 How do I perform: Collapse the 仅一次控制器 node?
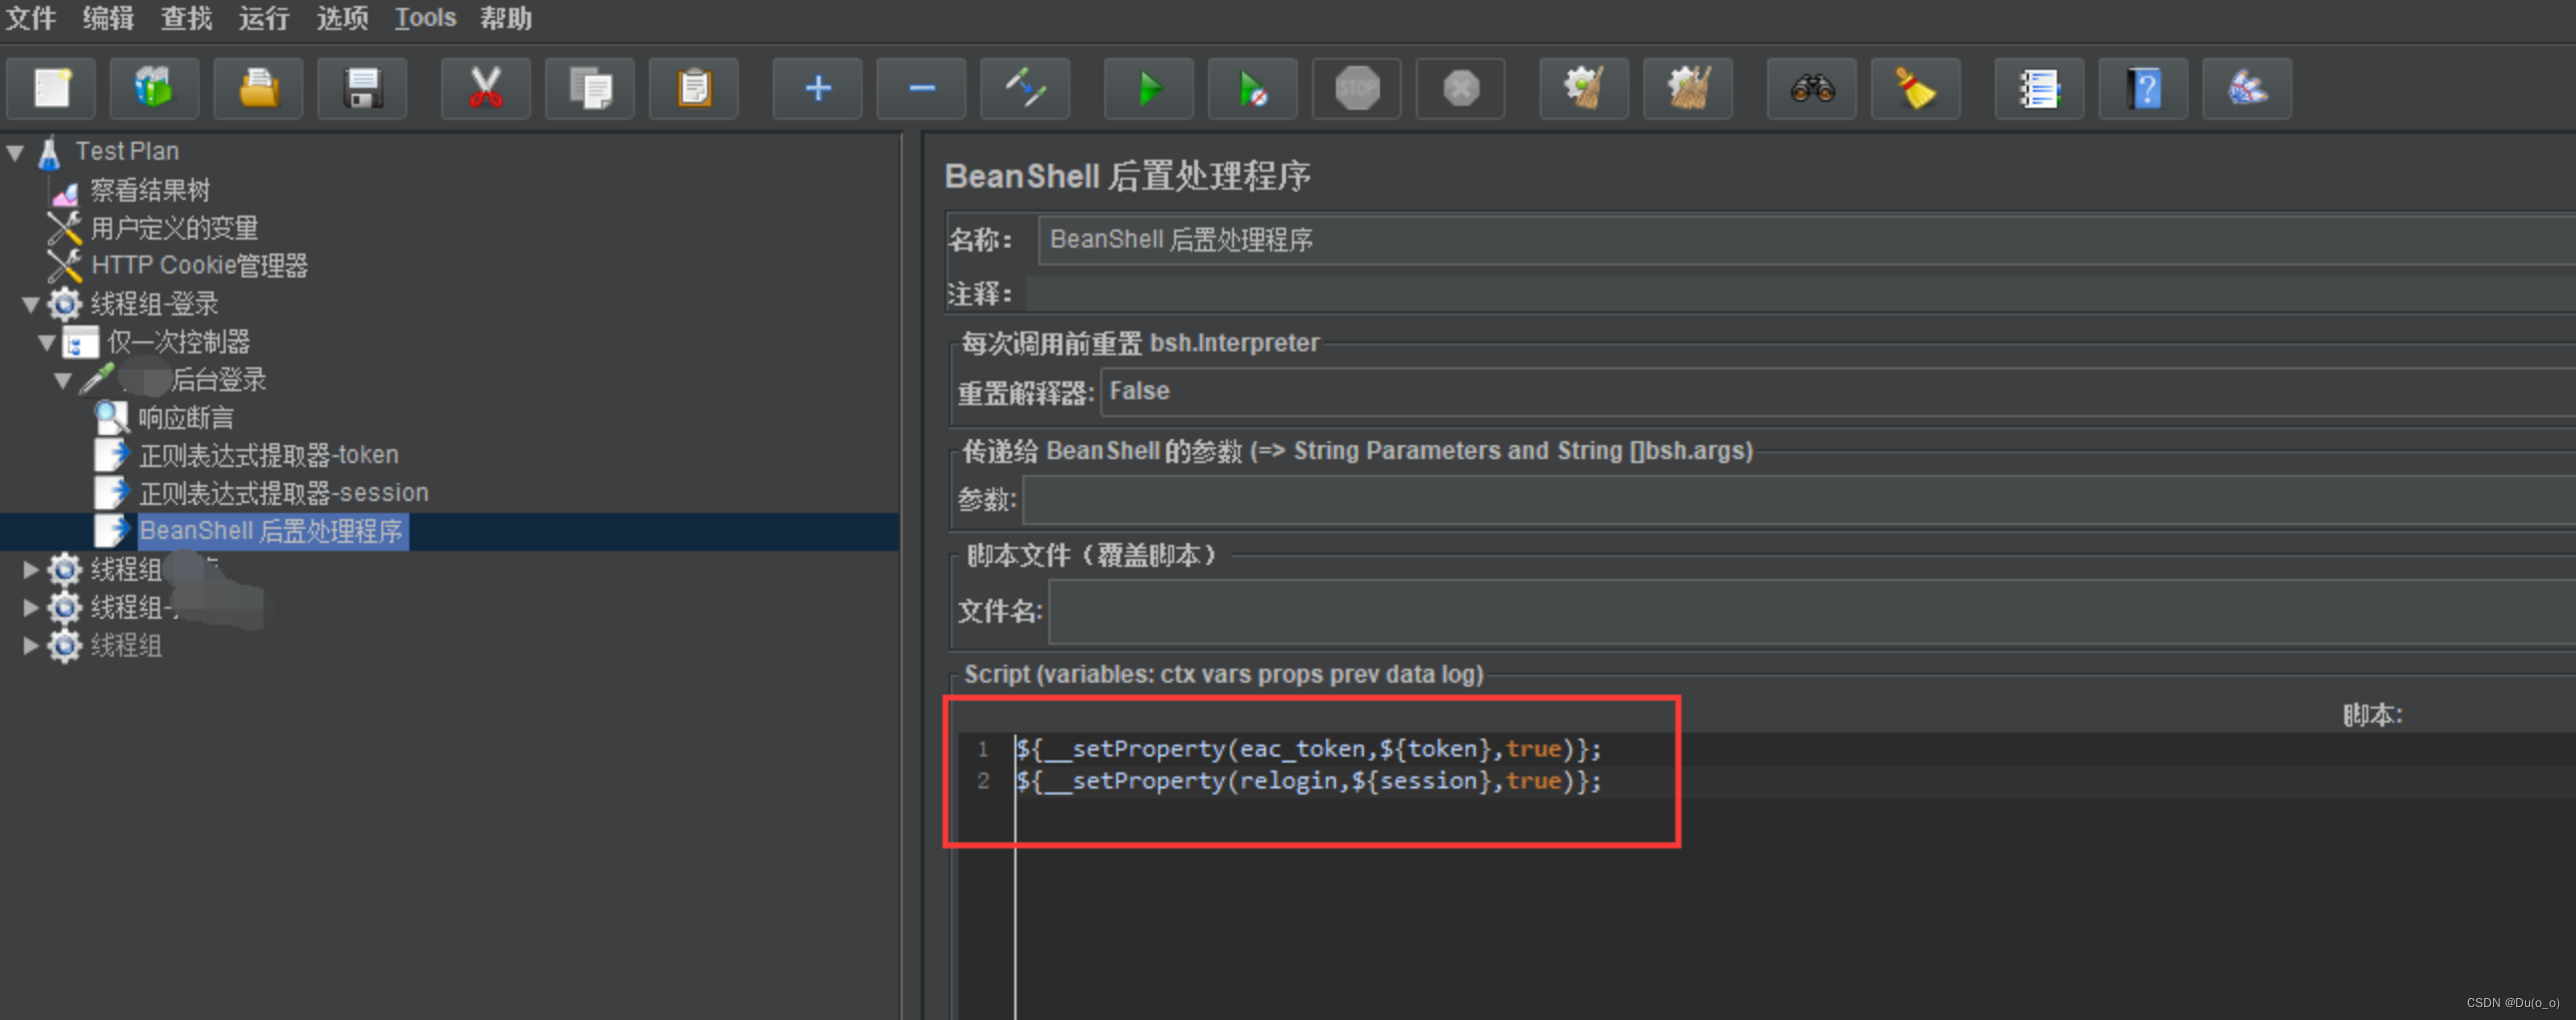coord(47,342)
